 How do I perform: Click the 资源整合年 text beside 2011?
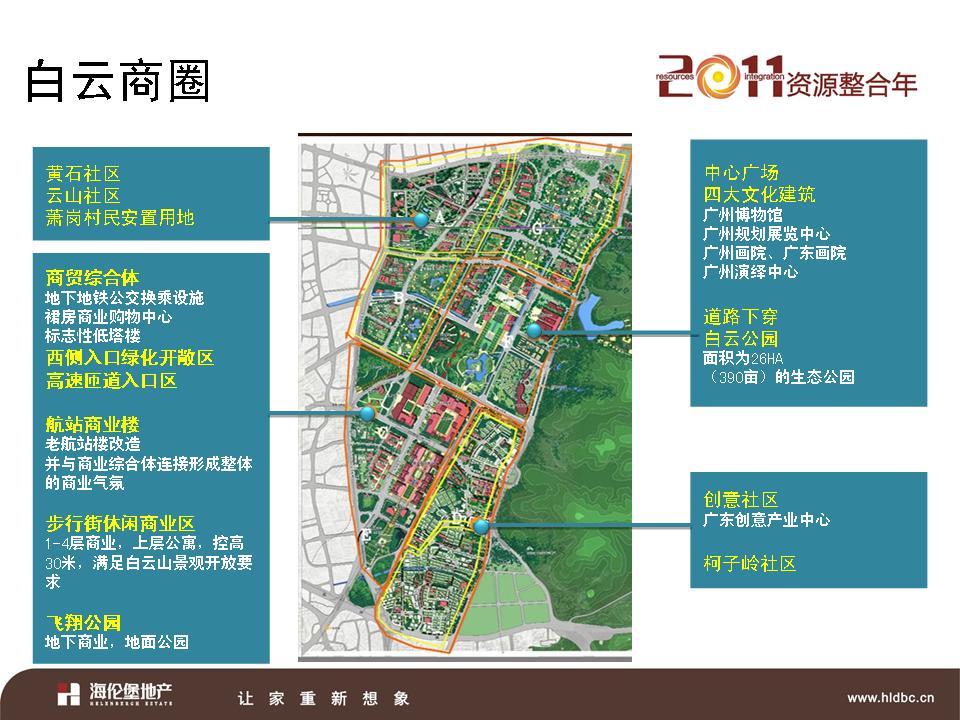click(852, 83)
